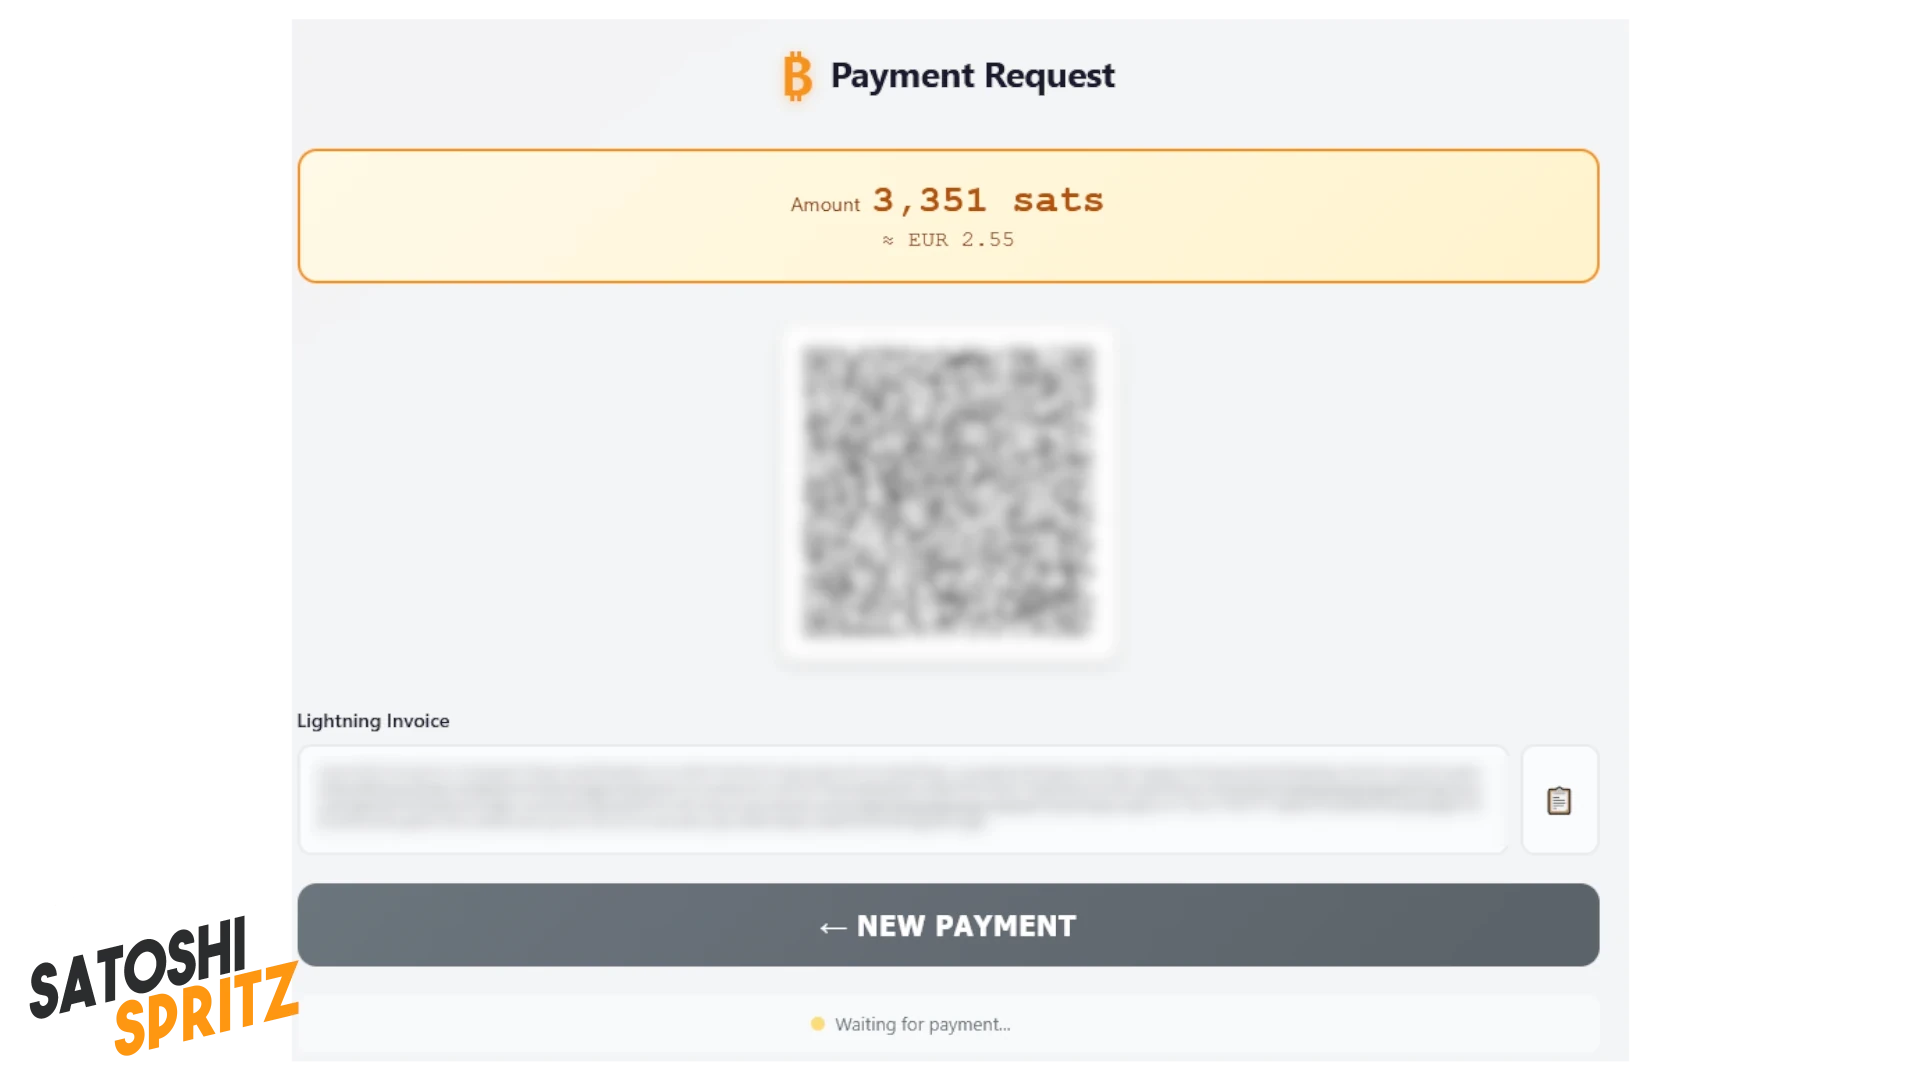Click inside the Lightning Invoice text field
Screen dimensions: 1920x1080
pos(902,799)
